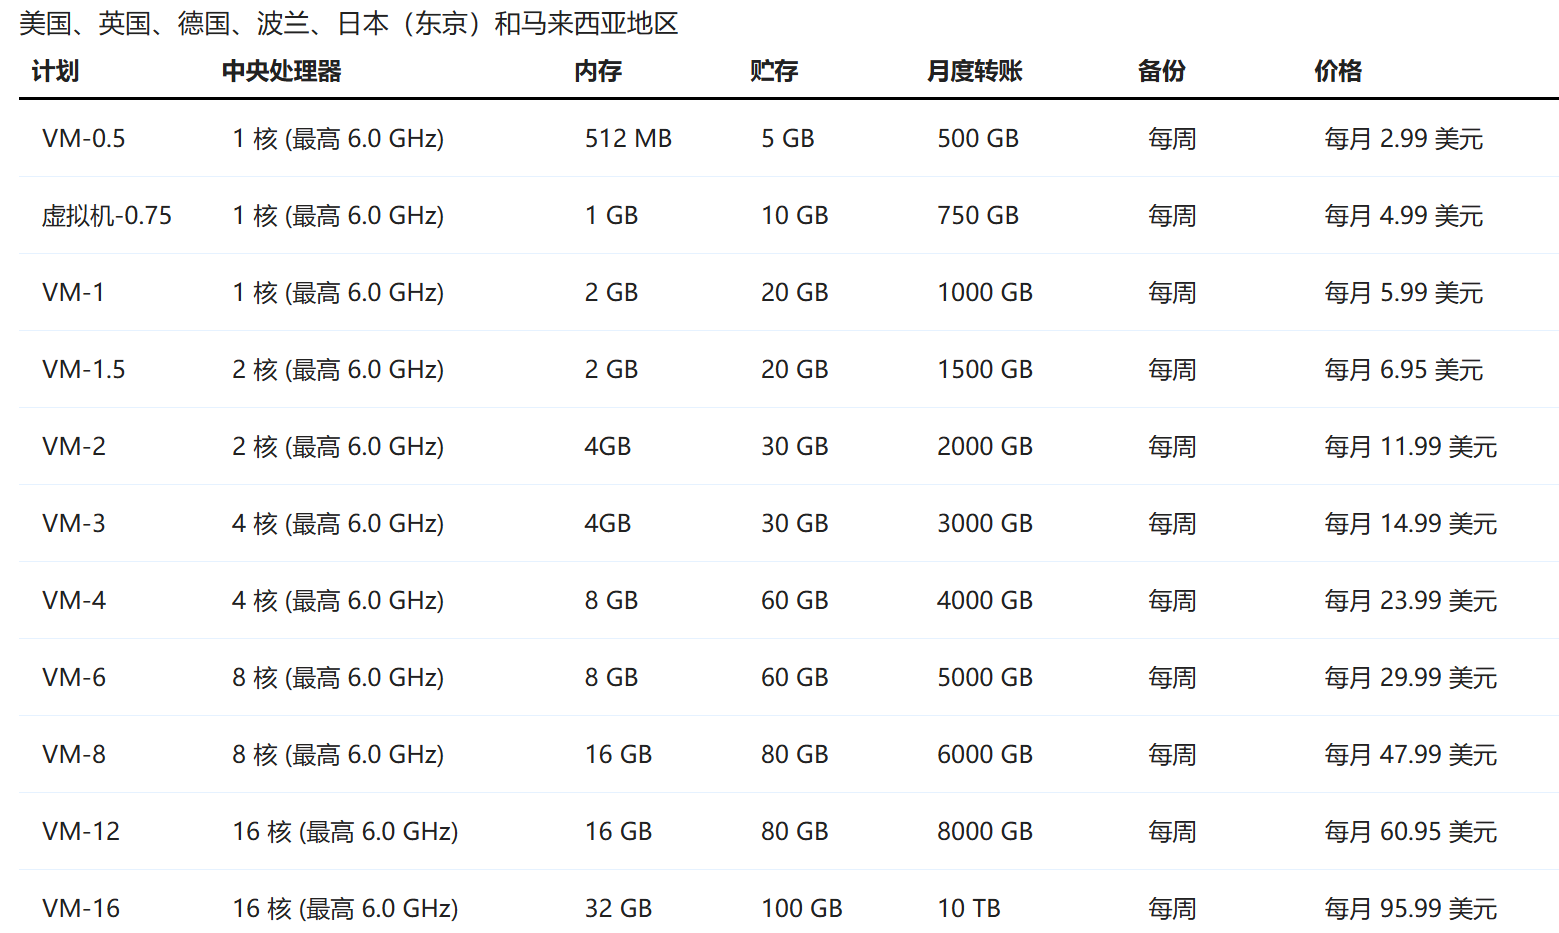Click the 3000 GB monthly transfer cell
This screenshot has width=1559, height=933.
984,524
